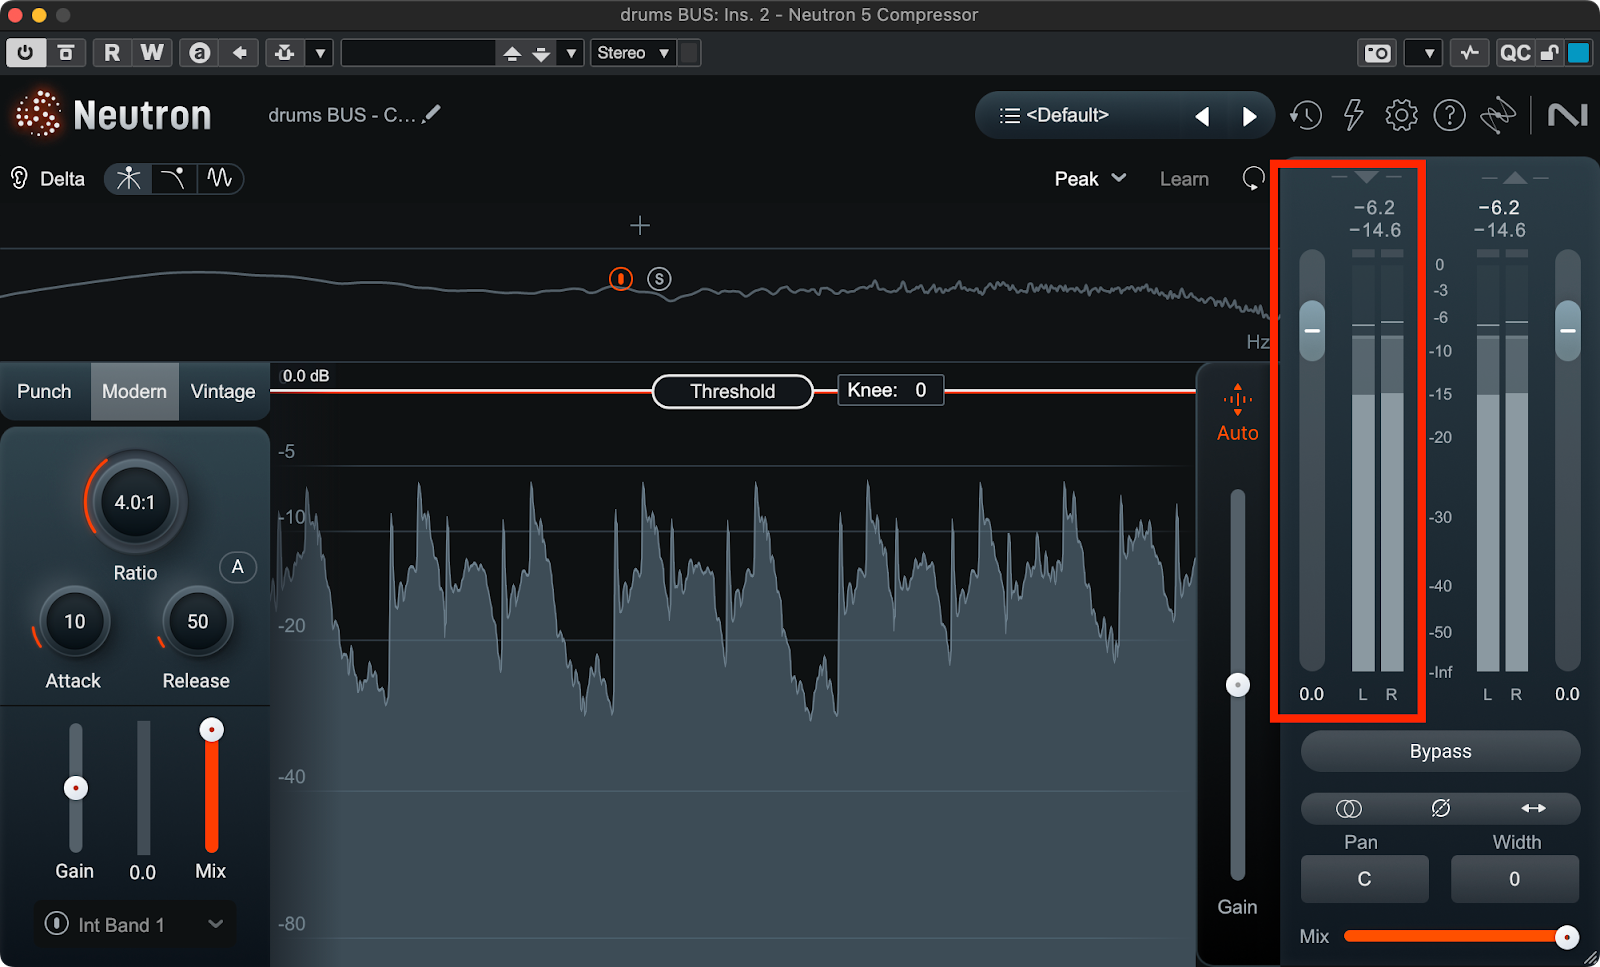Click the phase invert icon
Image resolution: width=1600 pixels, height=967 pixels.
(x=1440, y=808)
